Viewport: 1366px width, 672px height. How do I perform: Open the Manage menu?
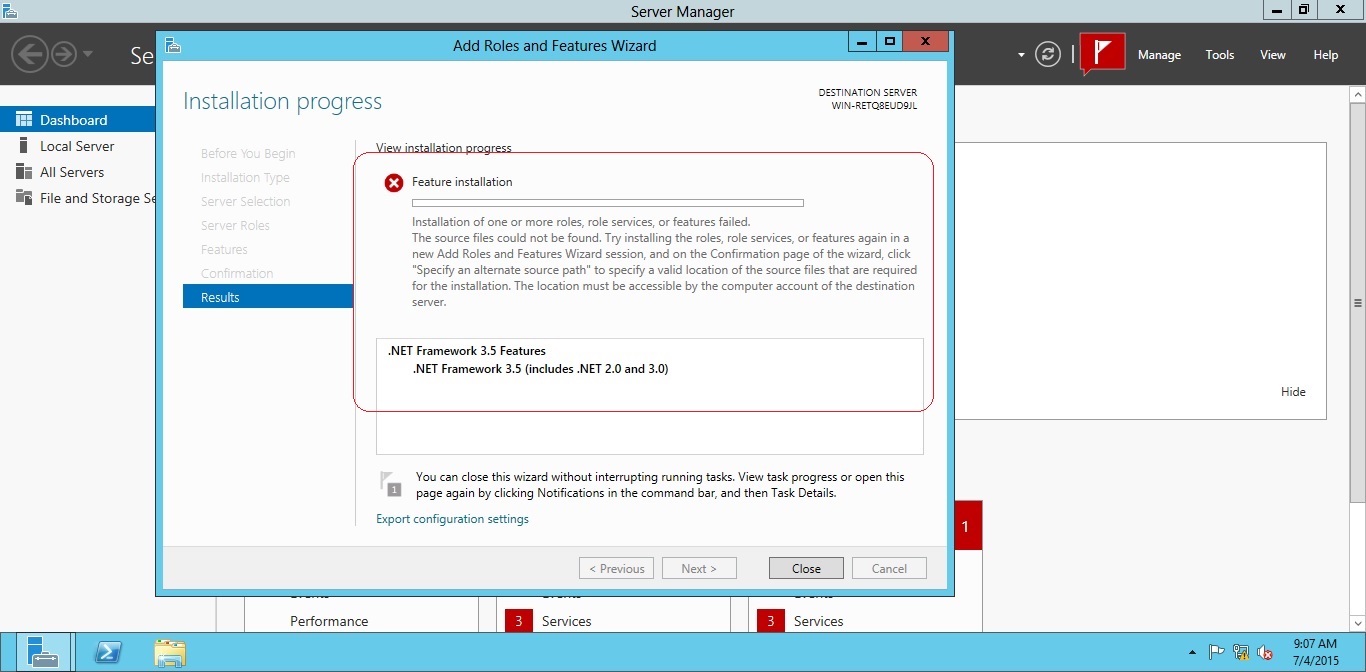[1159, 54]
